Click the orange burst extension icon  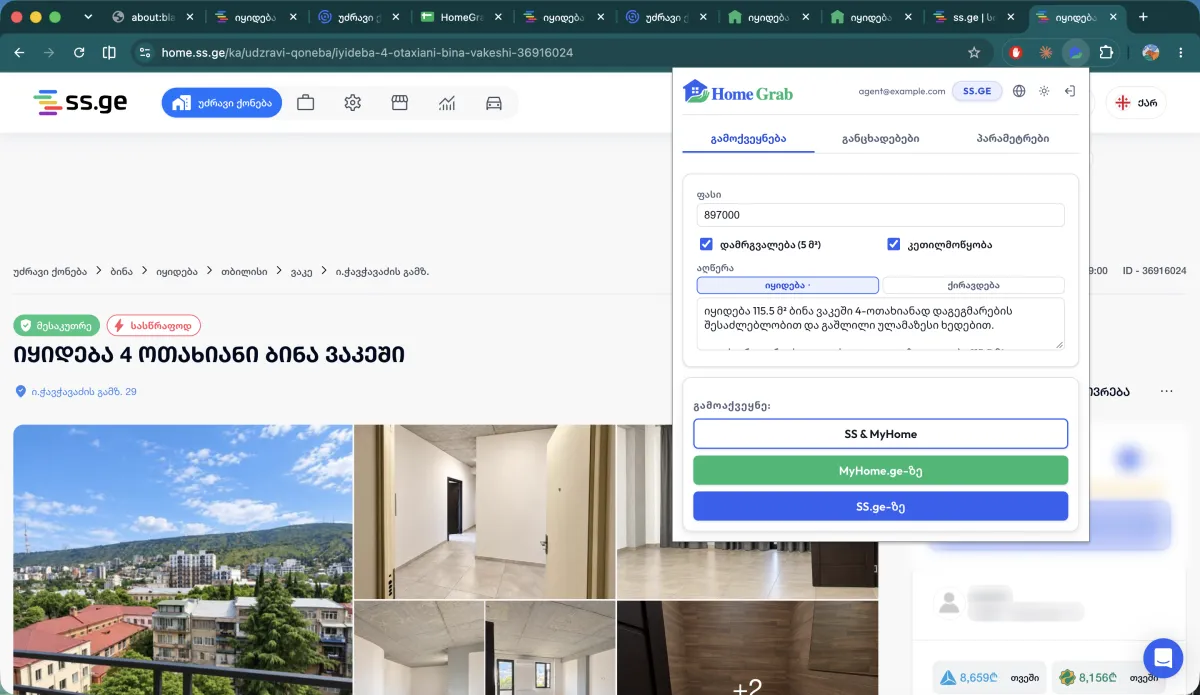click(1046, 52)
